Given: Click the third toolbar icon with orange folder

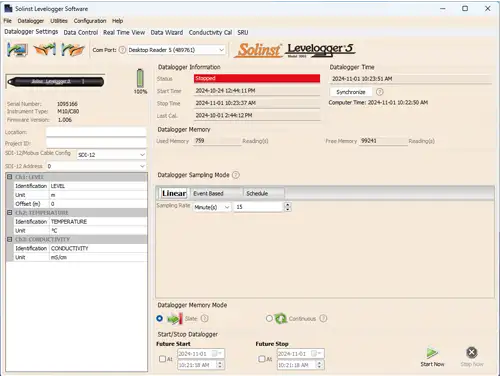Looking at the screenshot, I should point(73,50).
